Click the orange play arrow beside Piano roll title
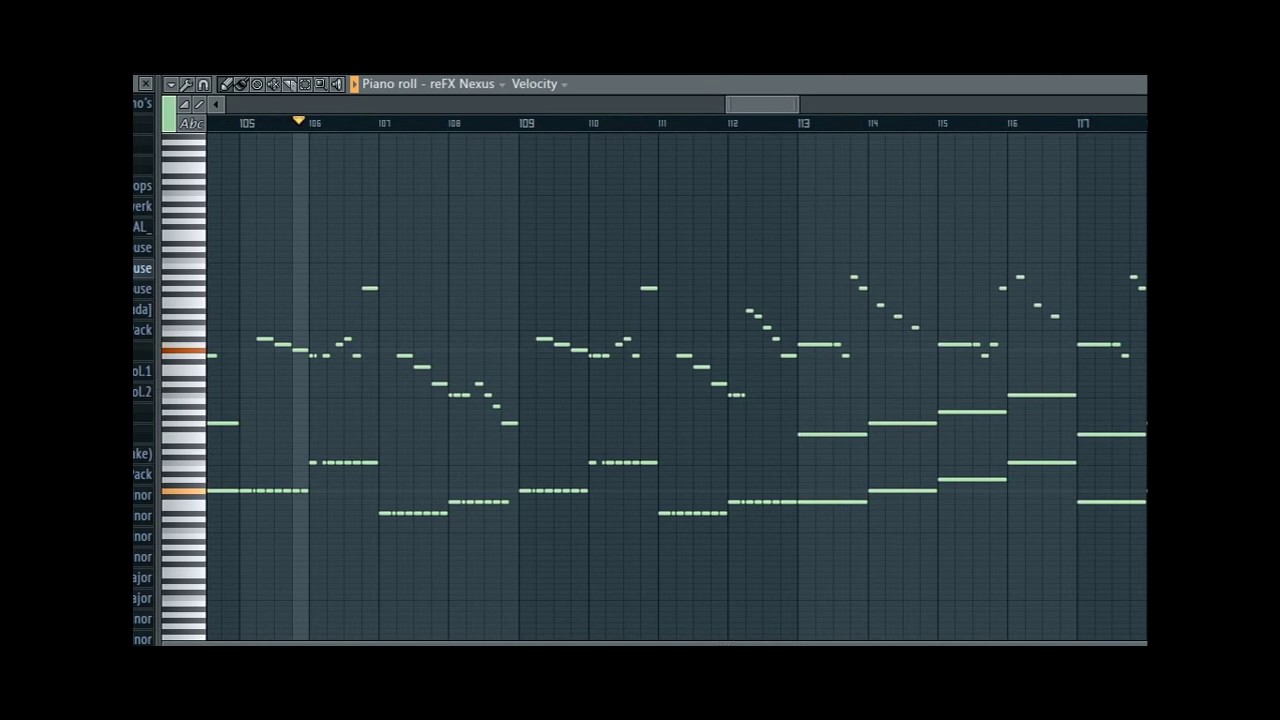Viewport: 1280px width, 720px height. pos(354,85)
